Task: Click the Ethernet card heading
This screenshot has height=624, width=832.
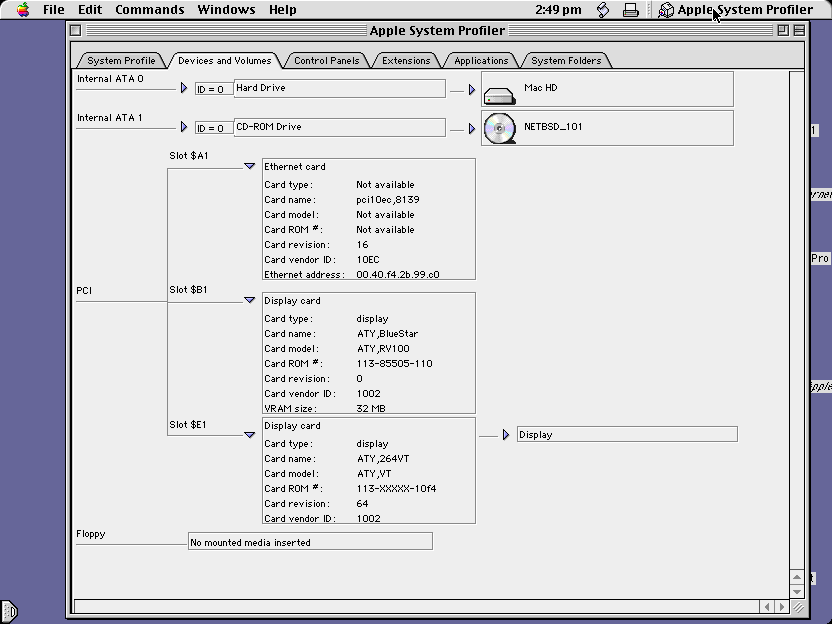Action: (294, 167)
